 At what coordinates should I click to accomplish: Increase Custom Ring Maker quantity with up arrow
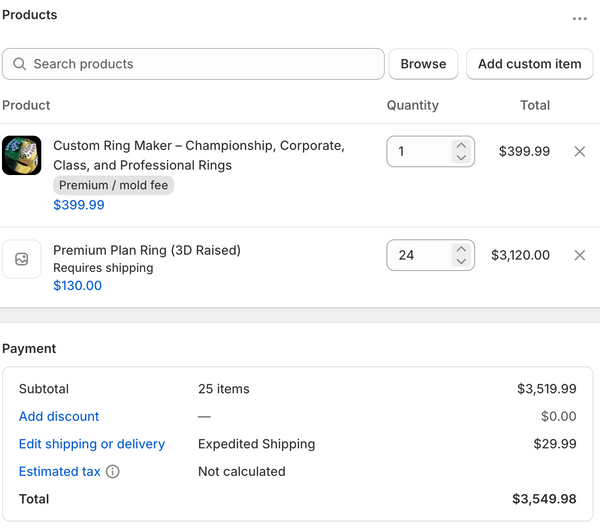click(x=461, y=145)
